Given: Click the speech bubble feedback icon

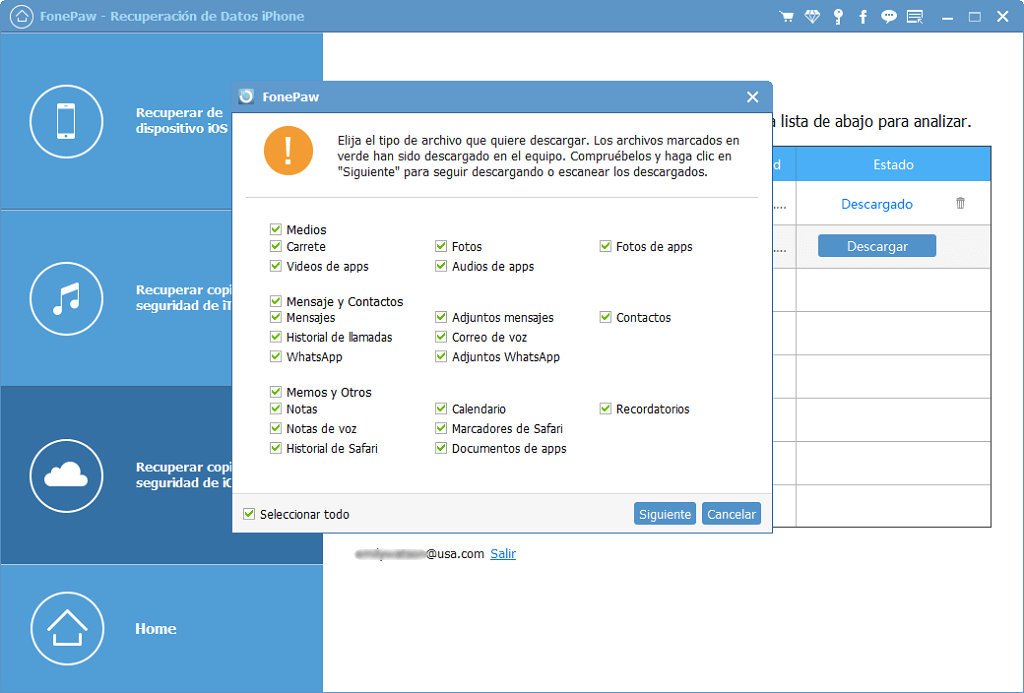Looking at the screenshot, I should 889,16.
